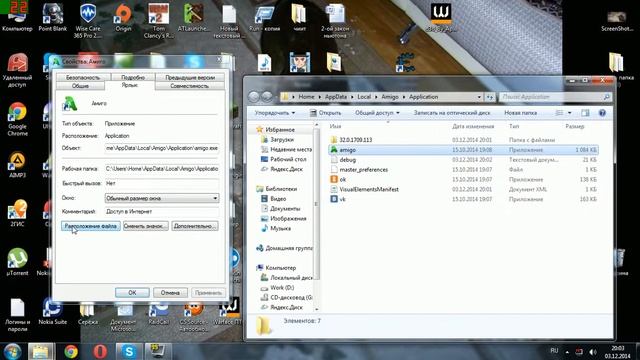Launch µTorrent from desktop

17,262
